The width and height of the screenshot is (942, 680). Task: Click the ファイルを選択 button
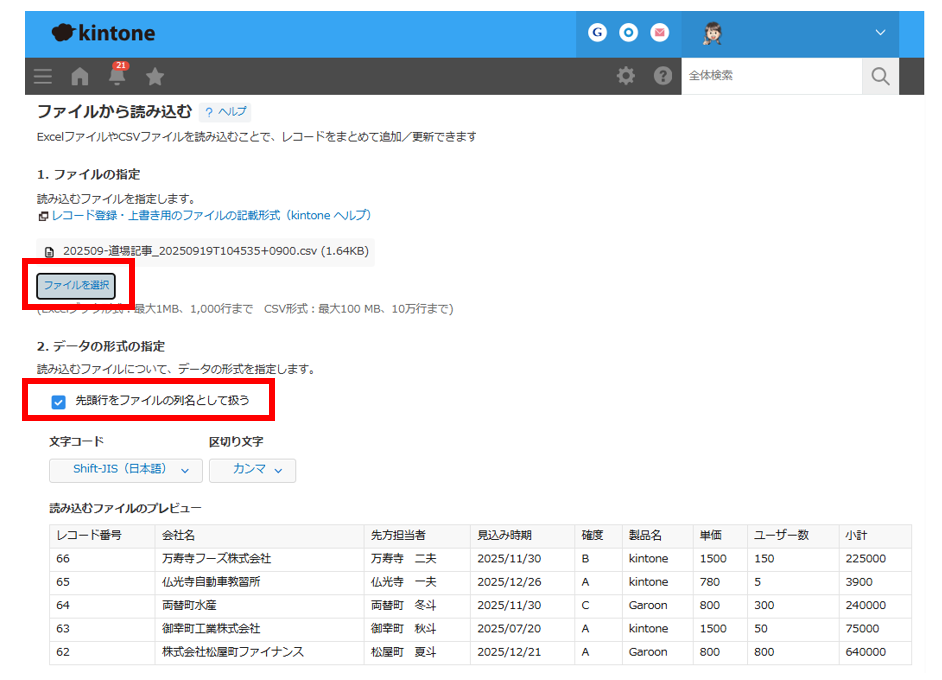tap(76, 286)
